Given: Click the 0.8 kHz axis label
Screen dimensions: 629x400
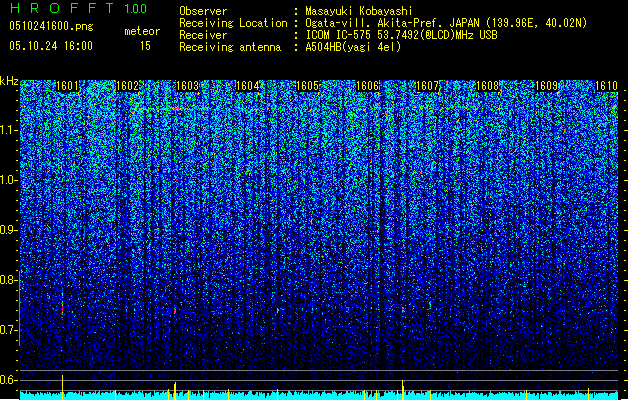Looking at the screenshot, I should [x=8, y=280].
